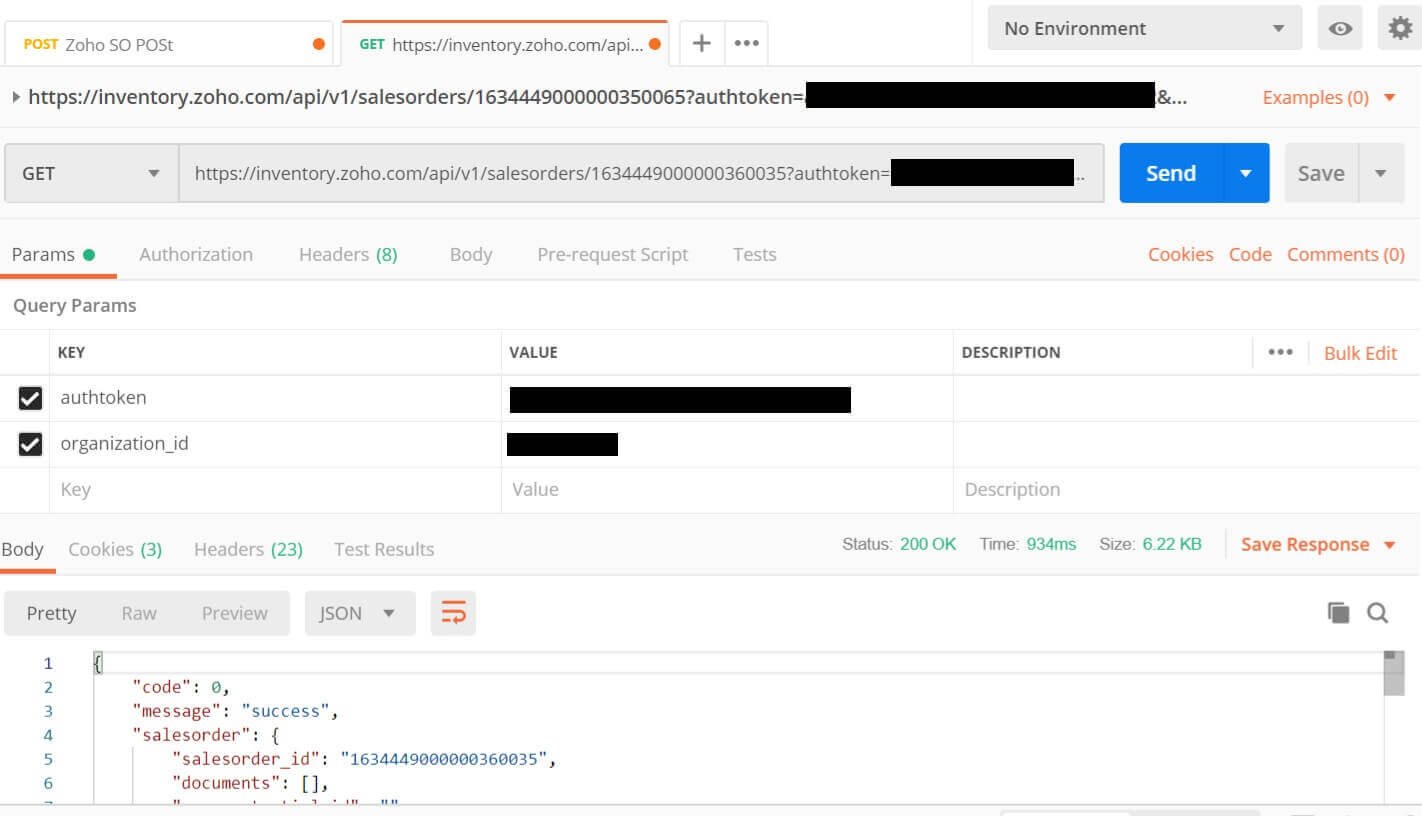
Task: Click the authtoken value cell
Action: click(727, 398)
